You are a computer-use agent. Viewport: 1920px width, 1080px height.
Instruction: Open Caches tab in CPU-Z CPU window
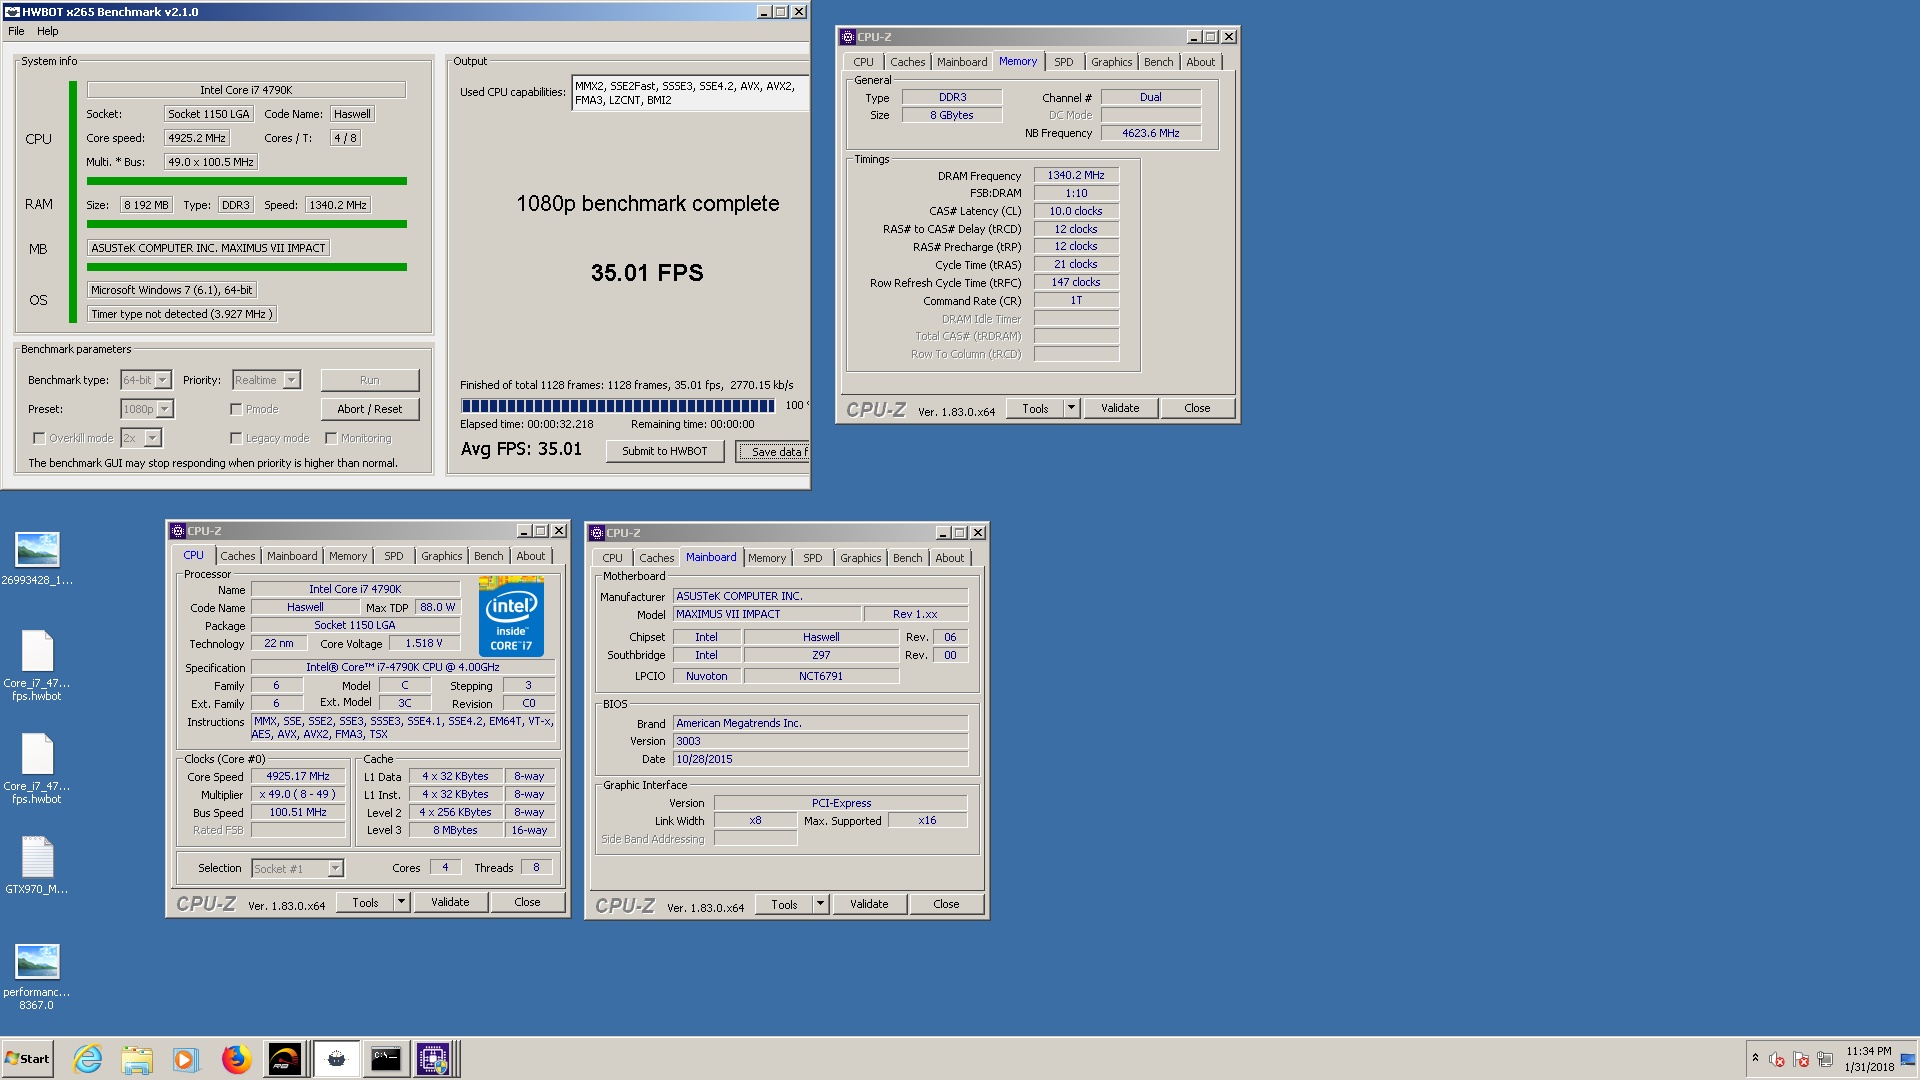pyautogui.click(x=238, y=556)
